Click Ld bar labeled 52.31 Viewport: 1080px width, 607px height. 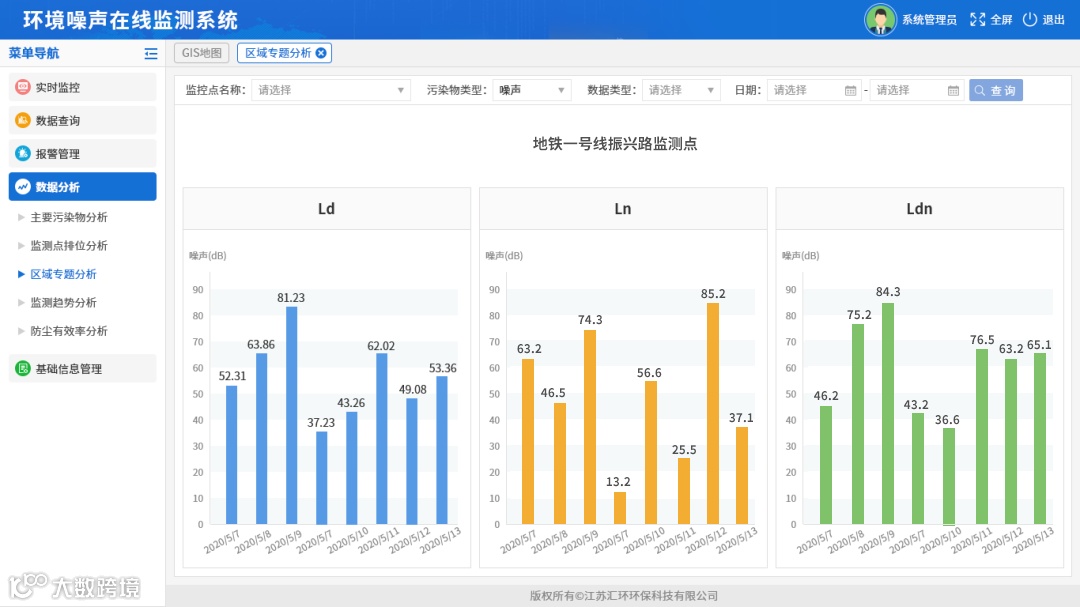[x=231, y=455]
